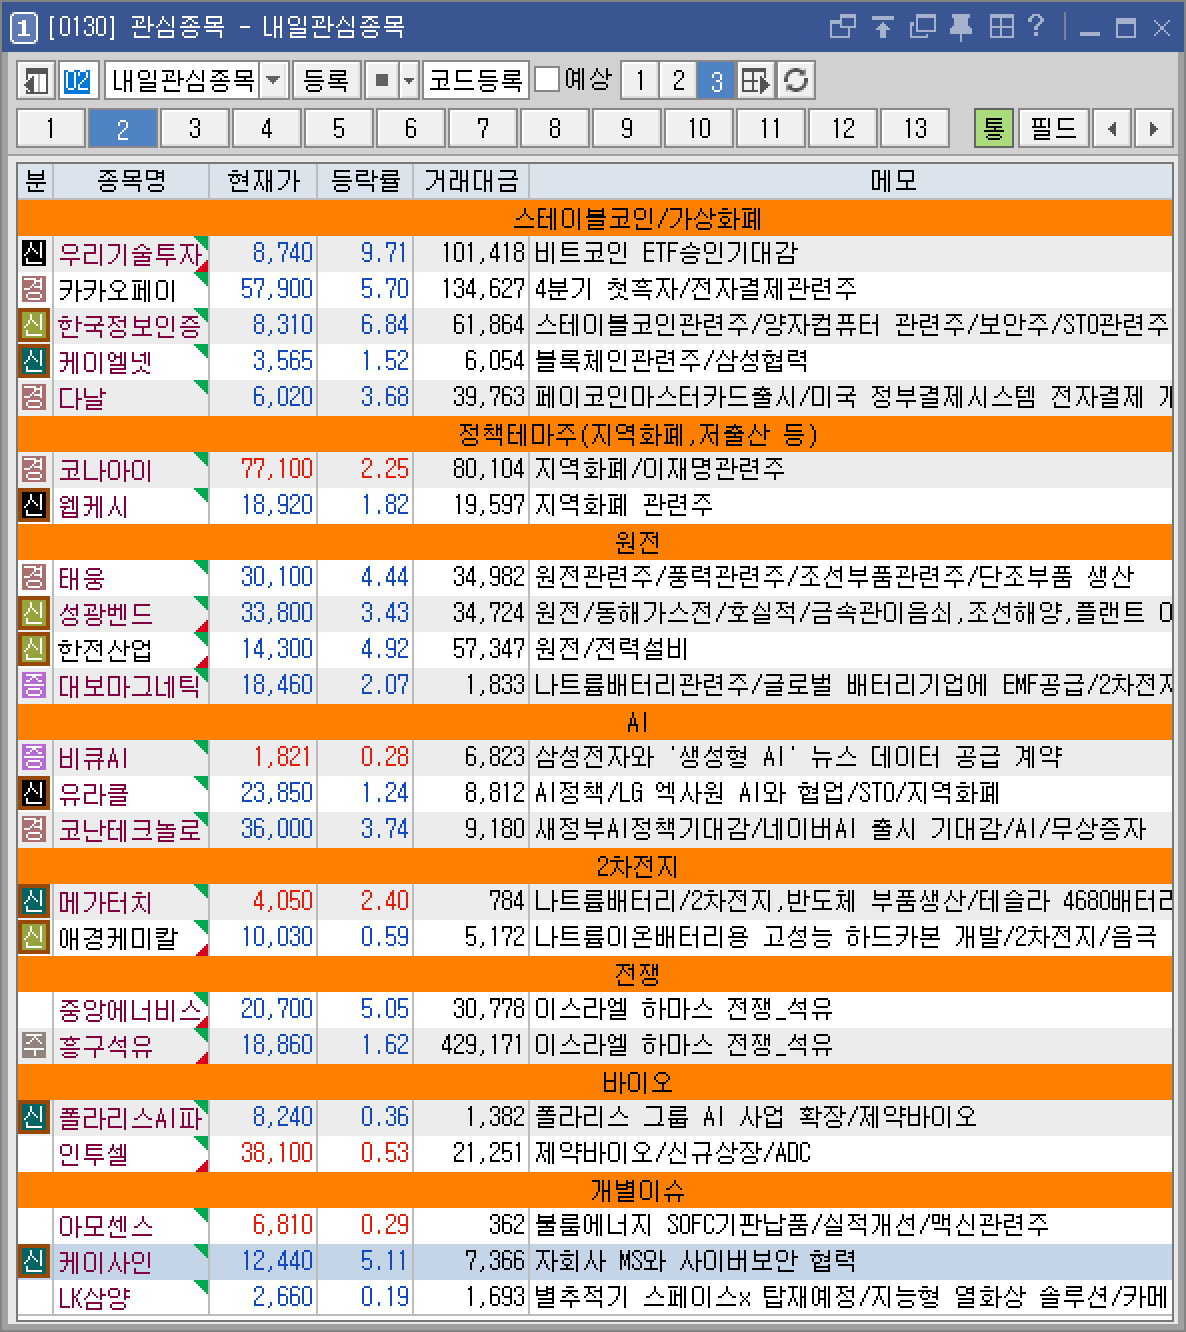The height and width of the screenshot is (1332, 1186).
Task: Sort by the 등락률 column header
Action: click(x=365, y=181)
